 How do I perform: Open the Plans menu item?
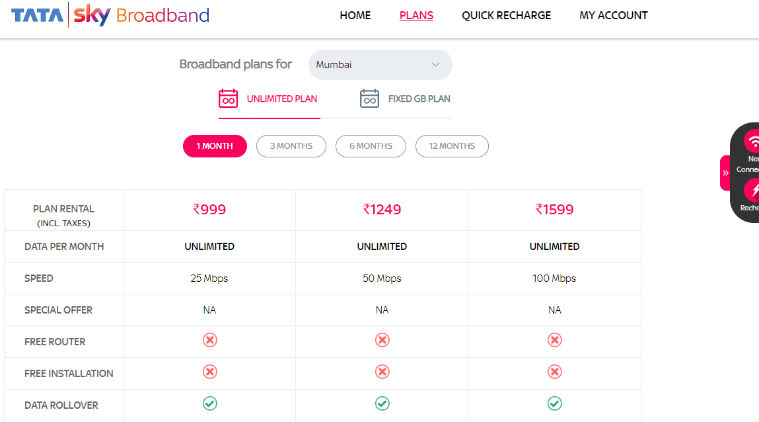tap(416, 15)
